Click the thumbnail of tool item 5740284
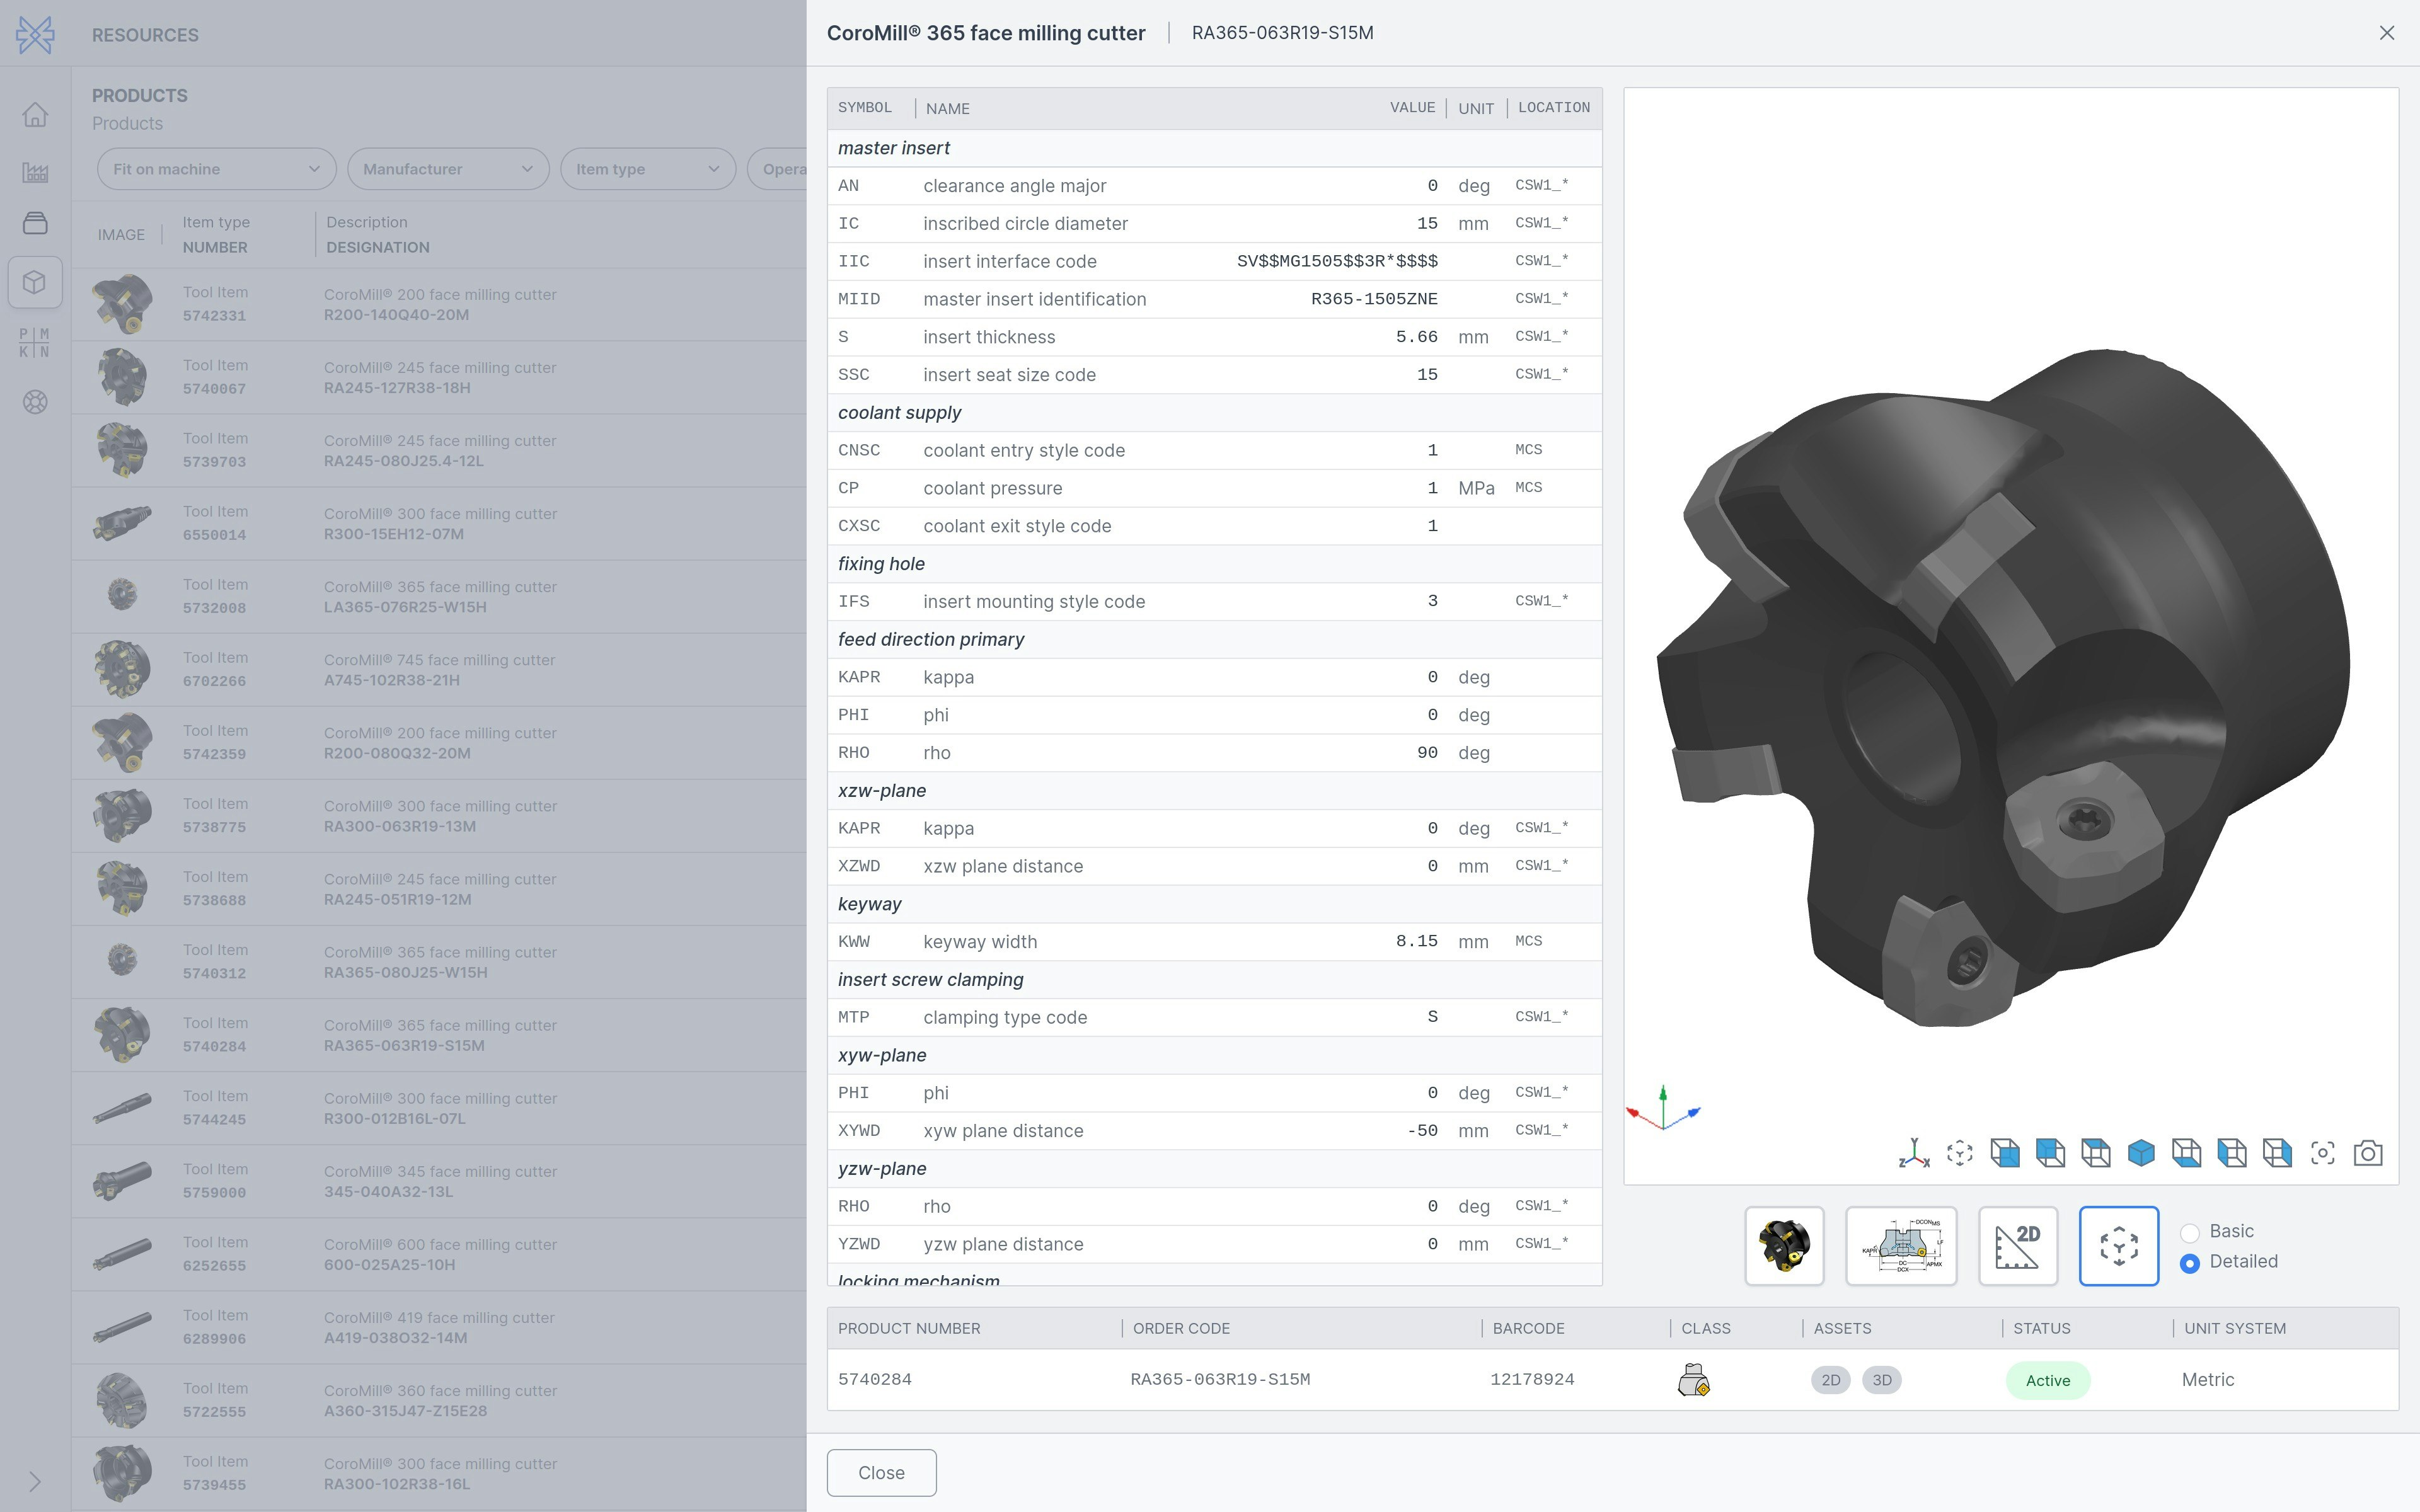Screen dimensions: 2420x1512 (x=122, y=1035)
